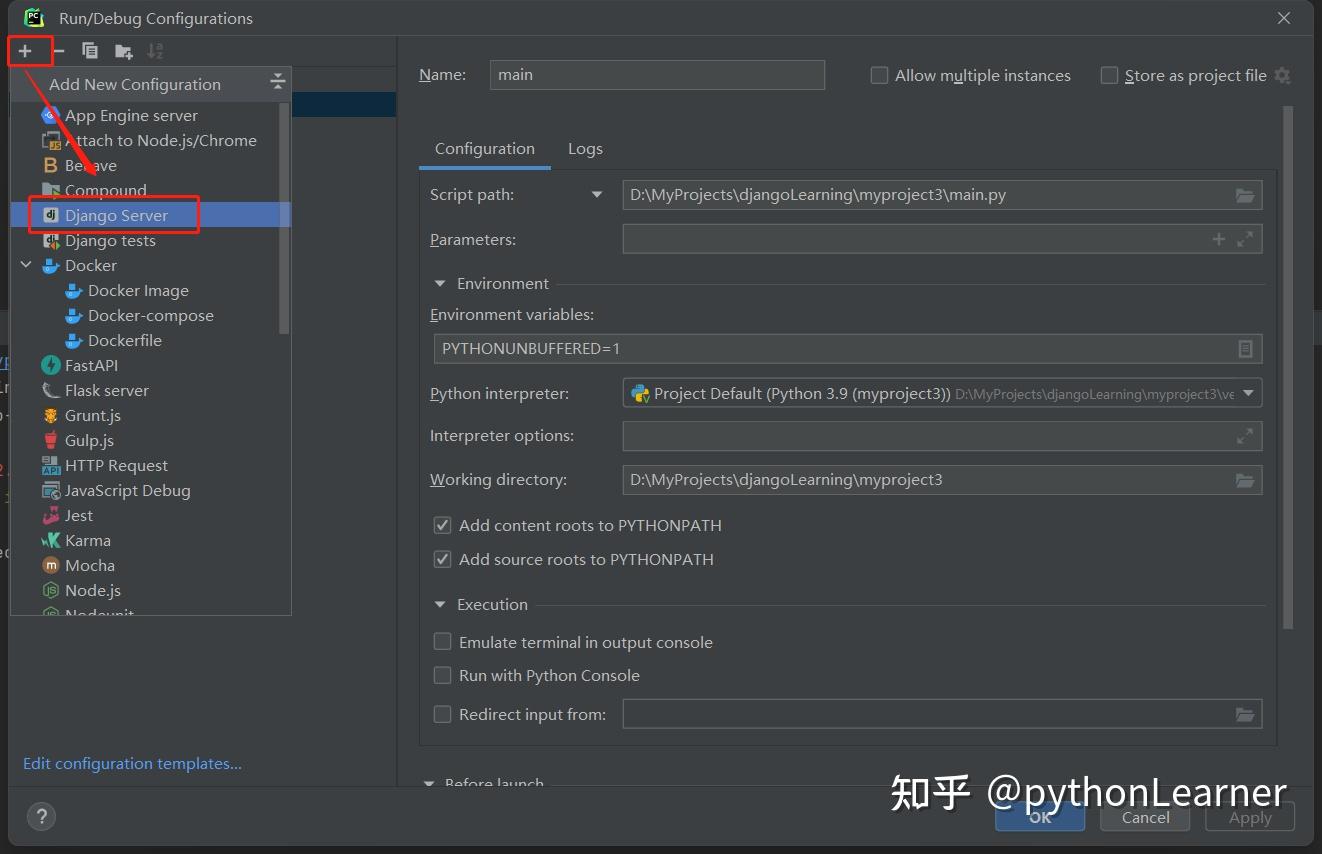Viewport: 1322px width, 854px height.
Task: Open the Python interpreter dropdown
Action: (x=1248, y=393)
